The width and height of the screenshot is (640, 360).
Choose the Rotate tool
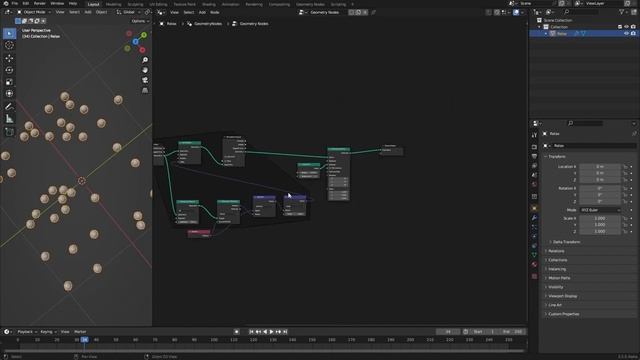coord(9,70)
